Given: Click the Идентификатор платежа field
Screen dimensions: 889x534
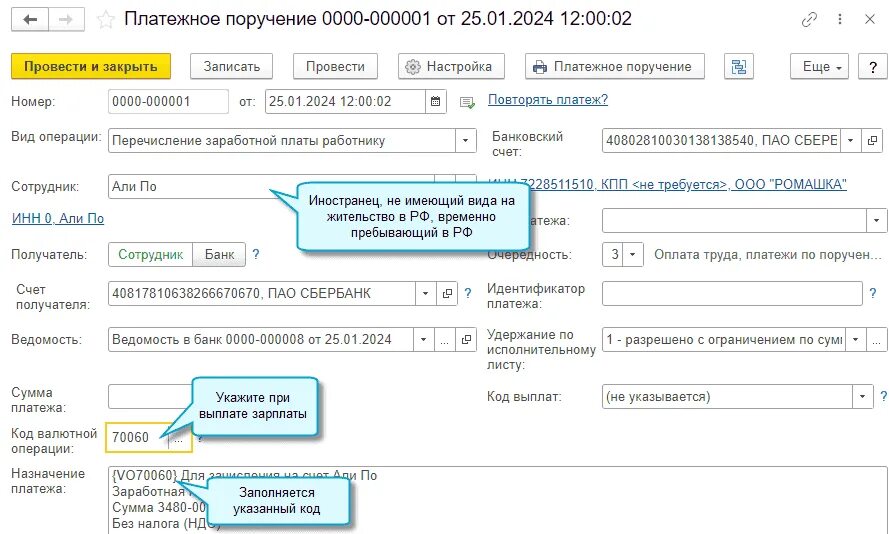Looking at the screenshot, I should (x=732, y=294).
